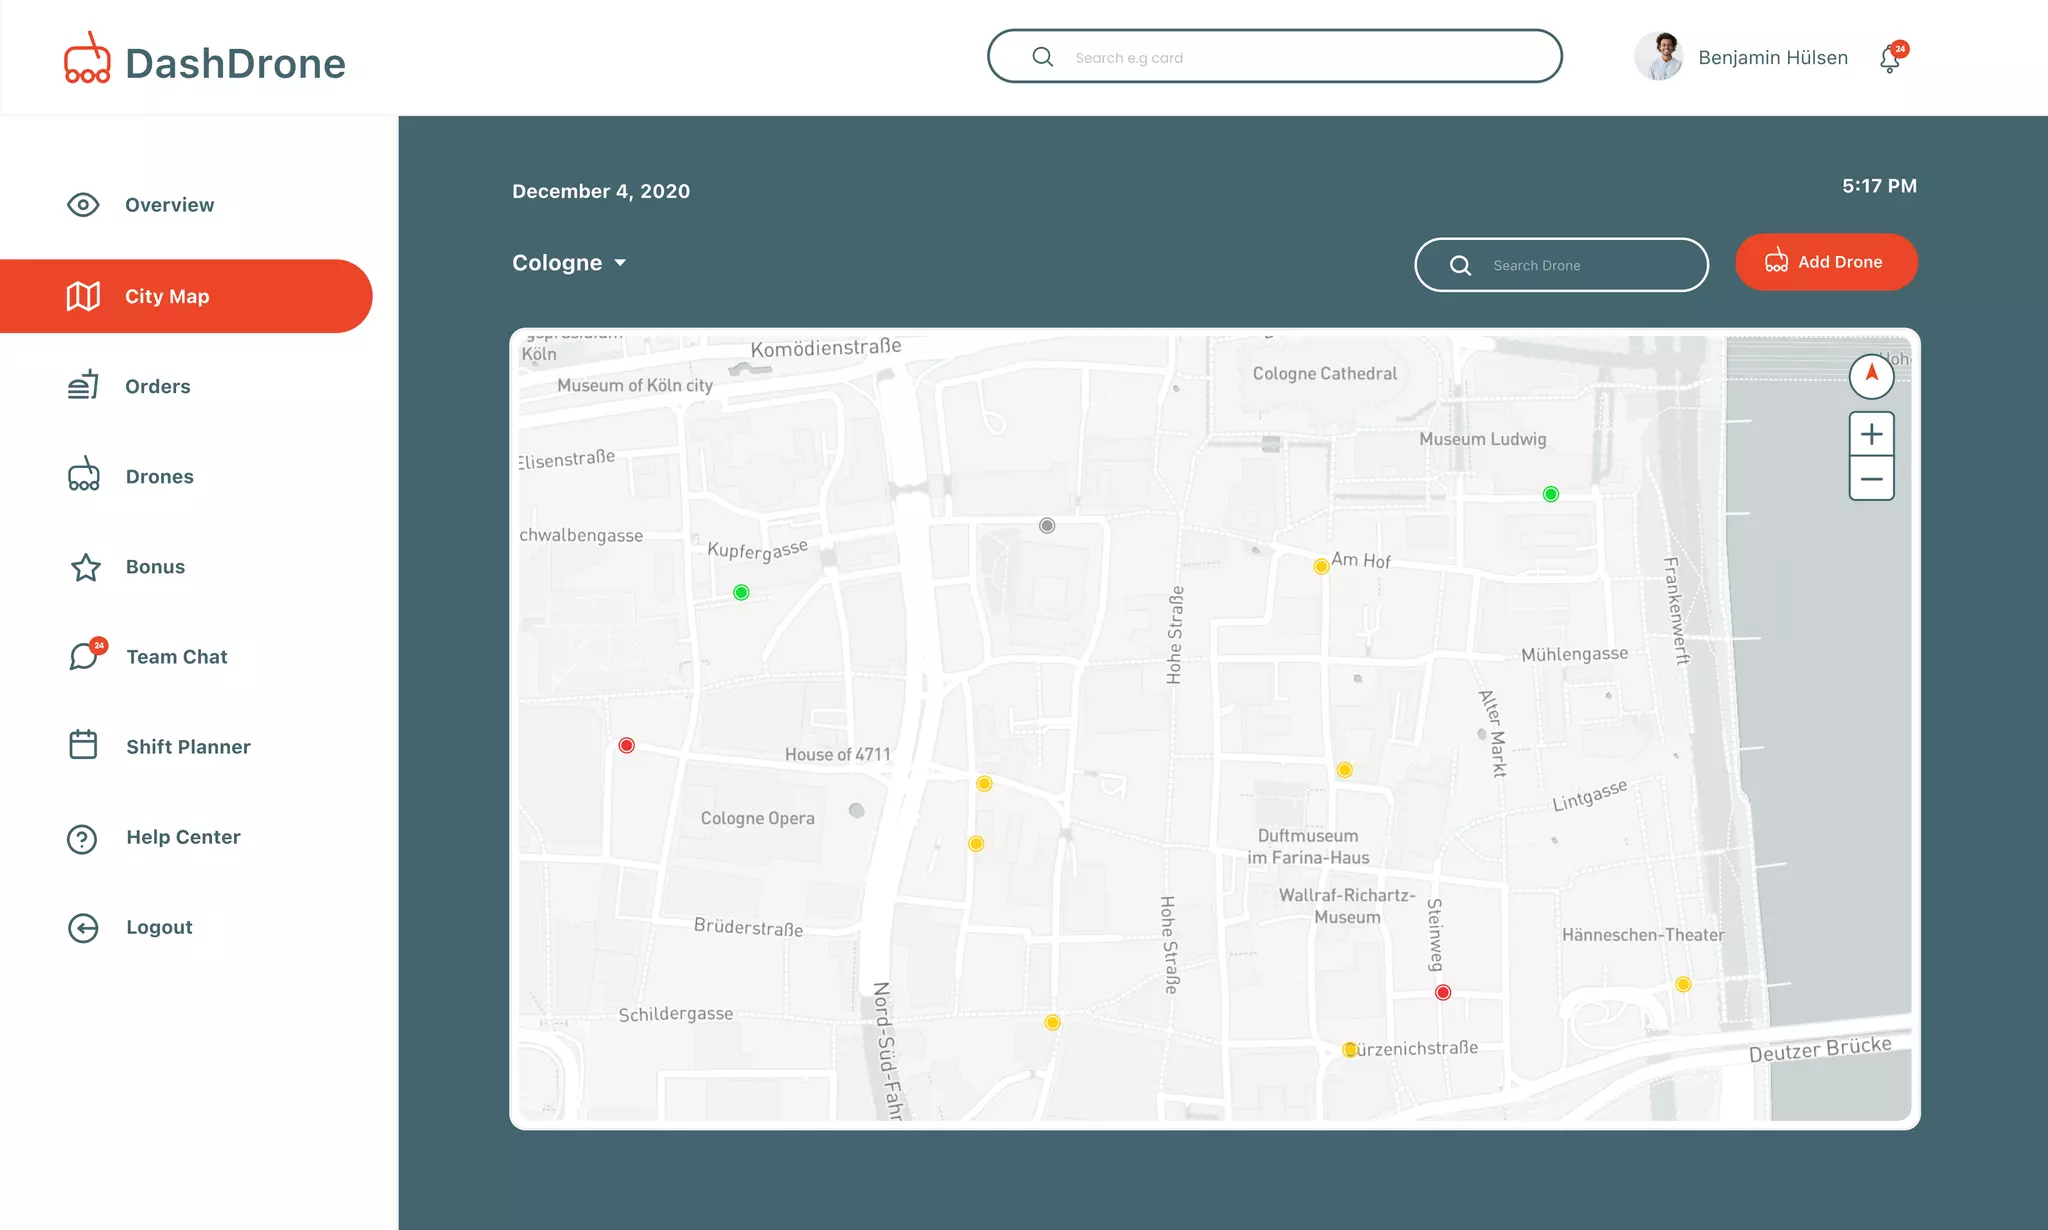Open notifications via the bell icon
Screen dimensions: 2048x1230
pyautogui.click(x=1891, y=58)
